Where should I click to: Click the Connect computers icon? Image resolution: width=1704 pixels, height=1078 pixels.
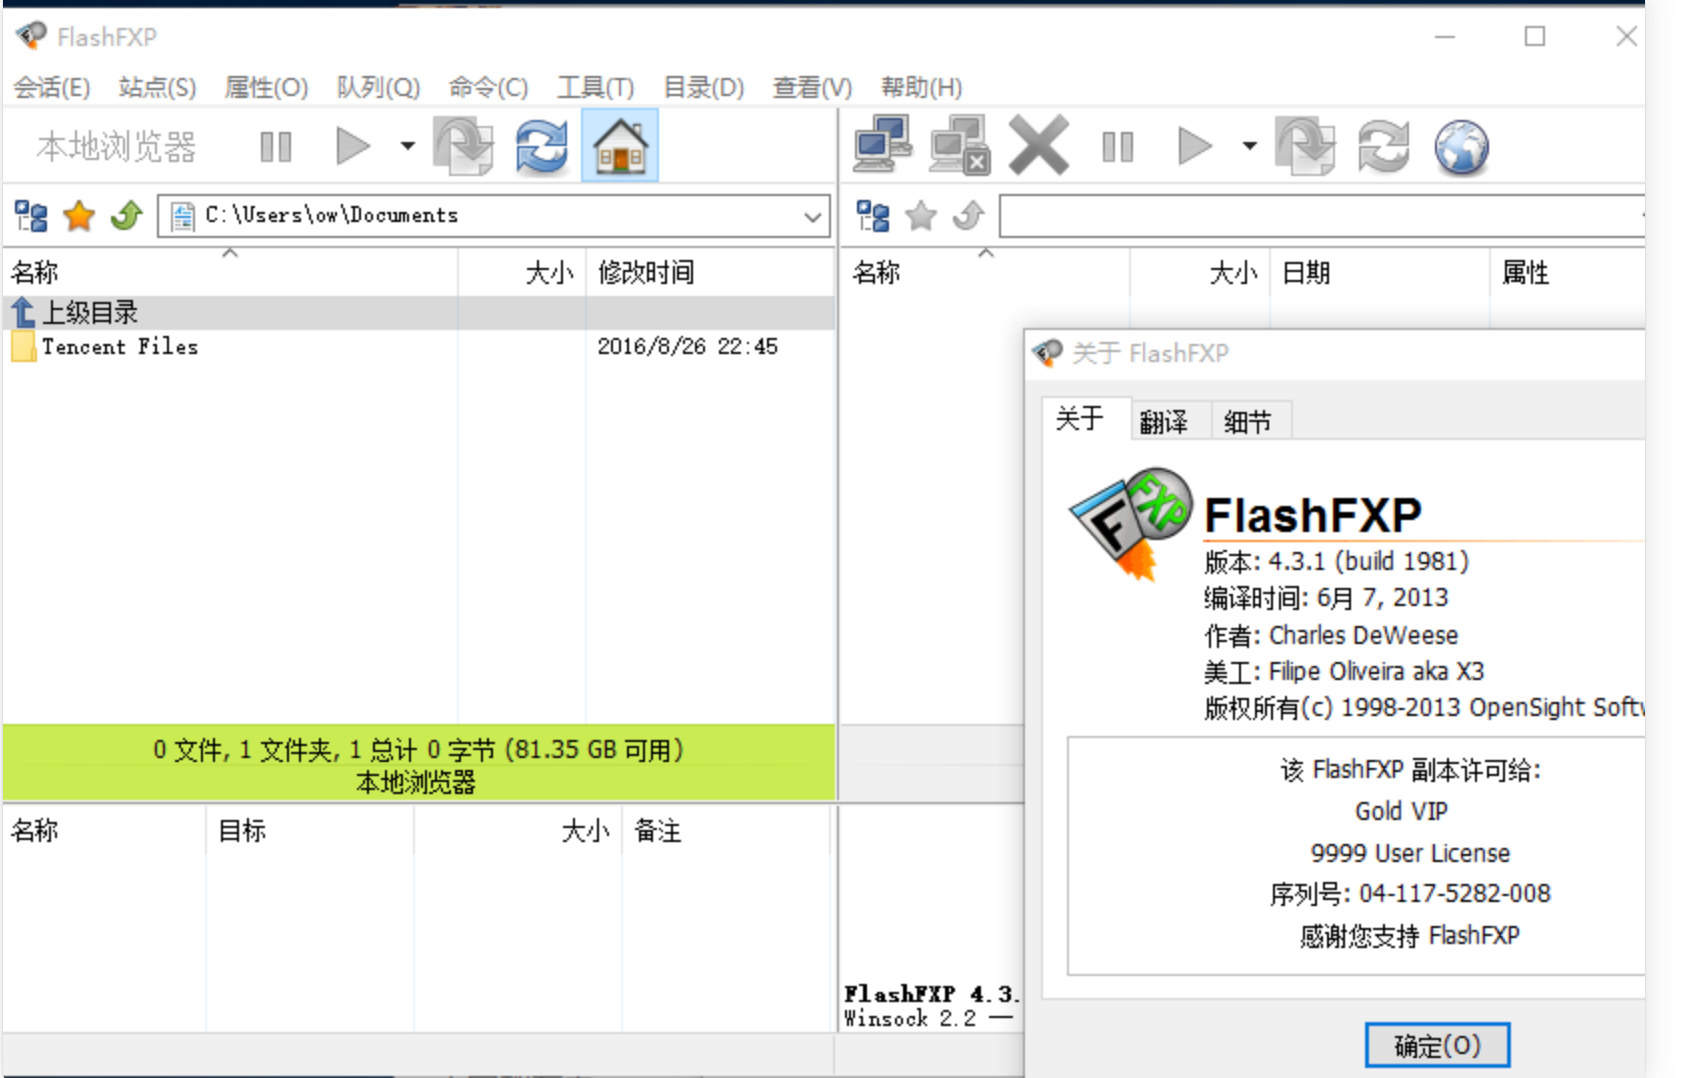click(882, 146)
